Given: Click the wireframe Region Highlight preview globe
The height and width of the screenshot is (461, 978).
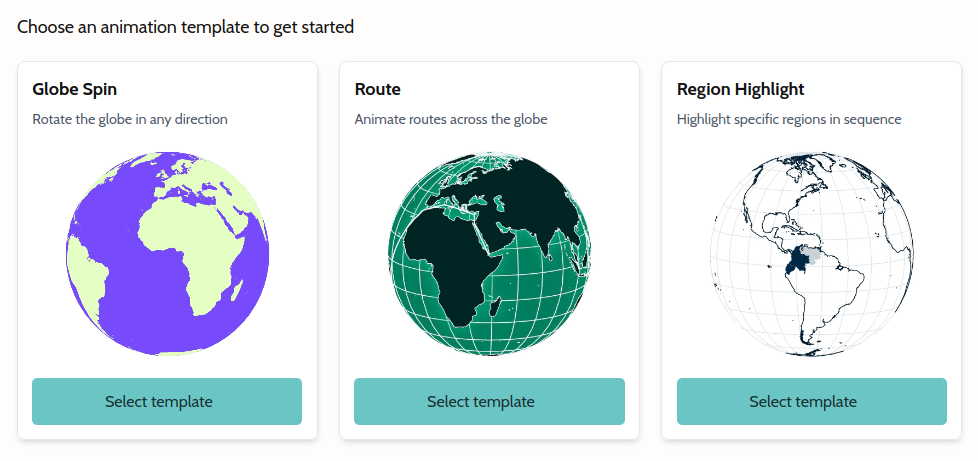Looking at the screenshot, I should [811, 254].
